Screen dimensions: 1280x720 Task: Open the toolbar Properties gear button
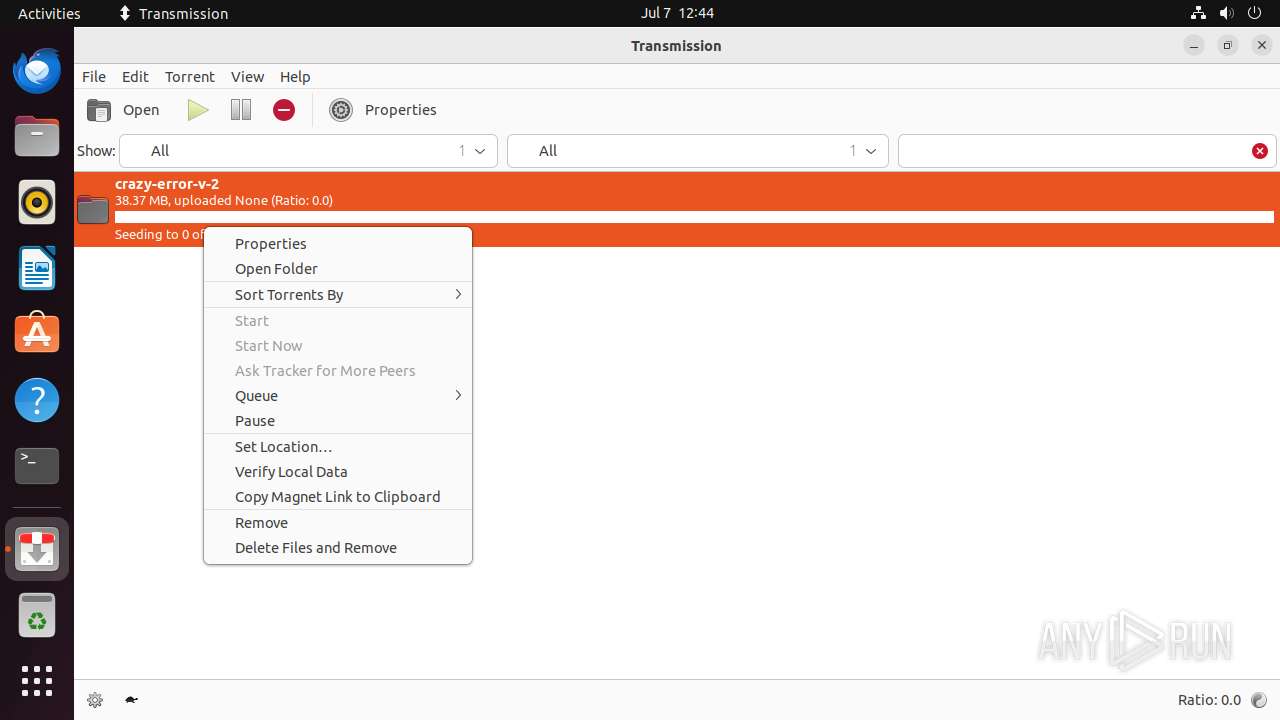pyautogui.click(x=383, y=110)
